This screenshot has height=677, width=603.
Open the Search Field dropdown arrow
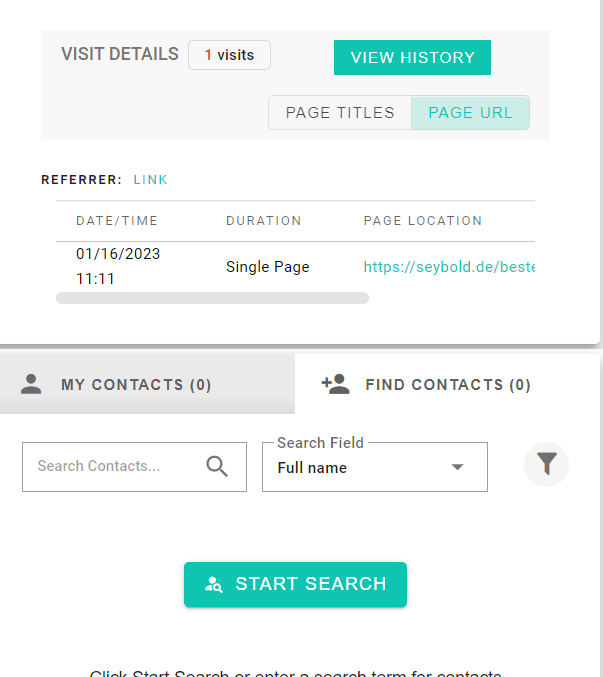click(457, 467)
